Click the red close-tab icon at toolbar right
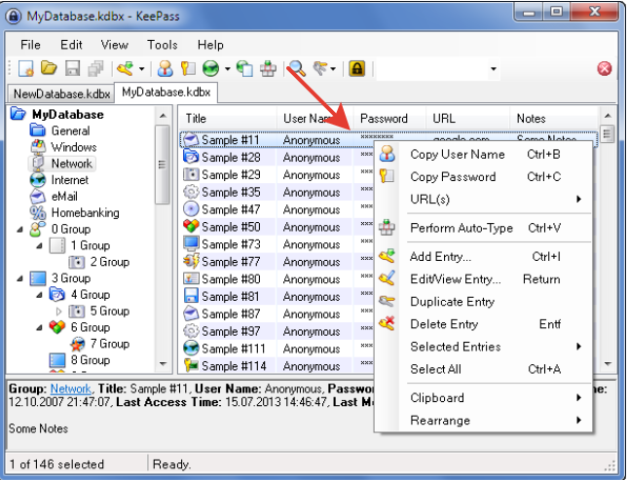The width and height of the screenshot is (628, 480). pos(604,69)
